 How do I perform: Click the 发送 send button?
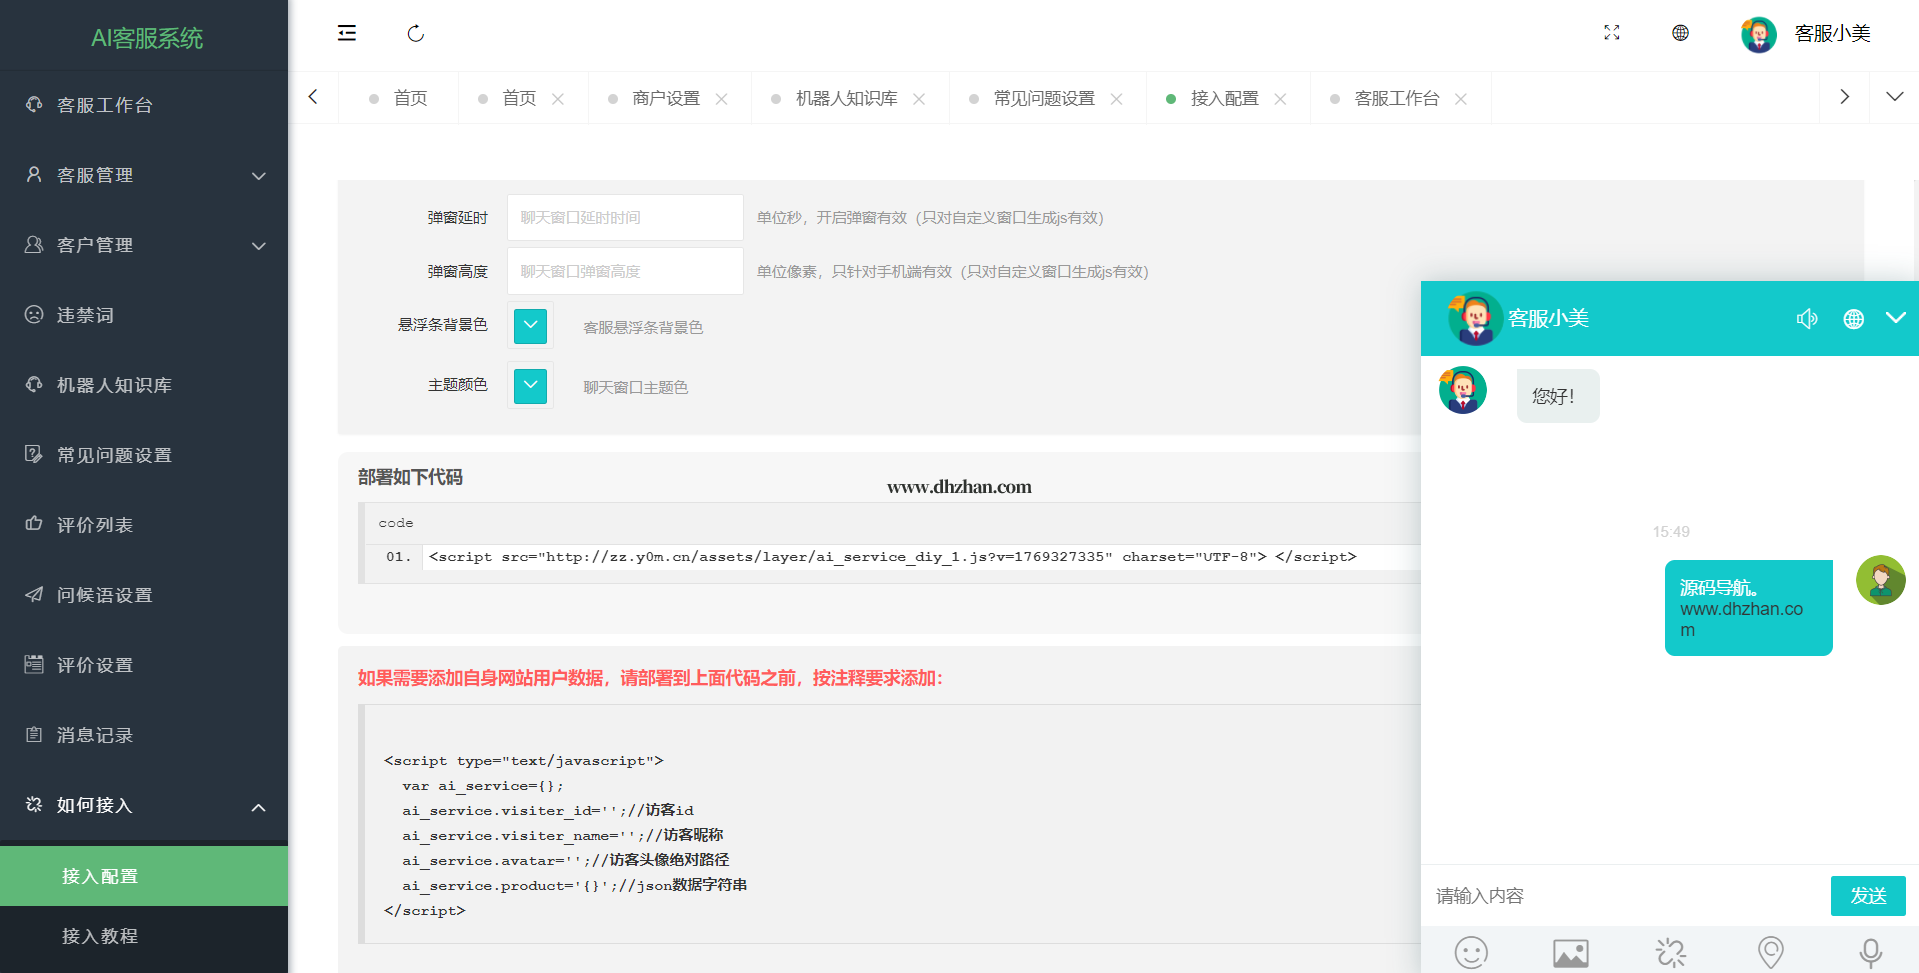pyautogui.click(x=1867, y=896)
